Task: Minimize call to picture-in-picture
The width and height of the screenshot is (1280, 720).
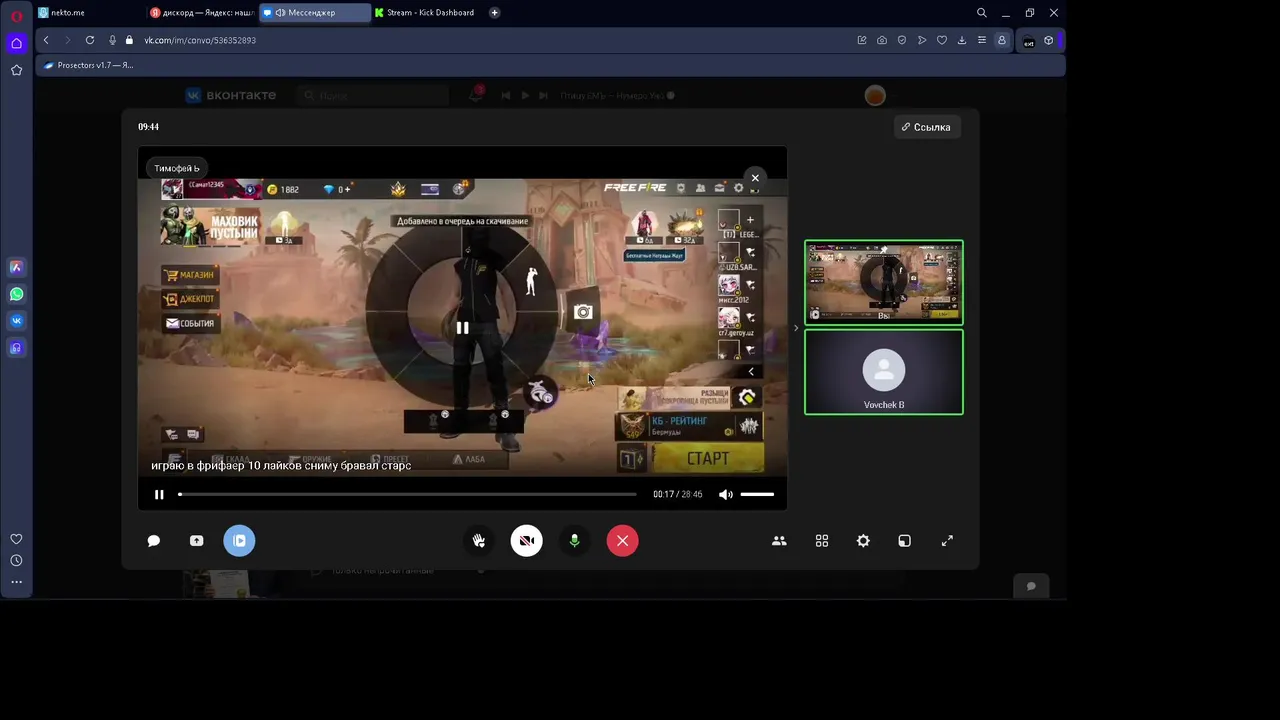Action: pos(905,541)
